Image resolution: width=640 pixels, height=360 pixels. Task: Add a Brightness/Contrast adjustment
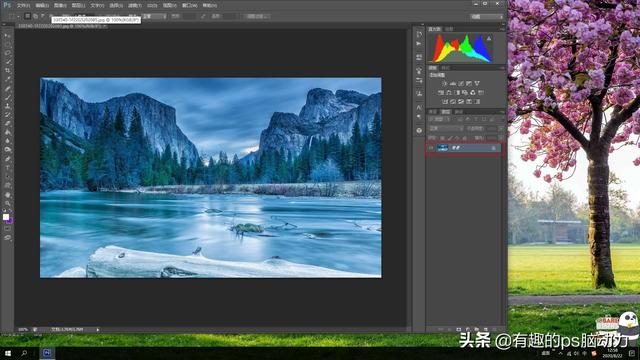pyautogui.click(x=444, y=83)
